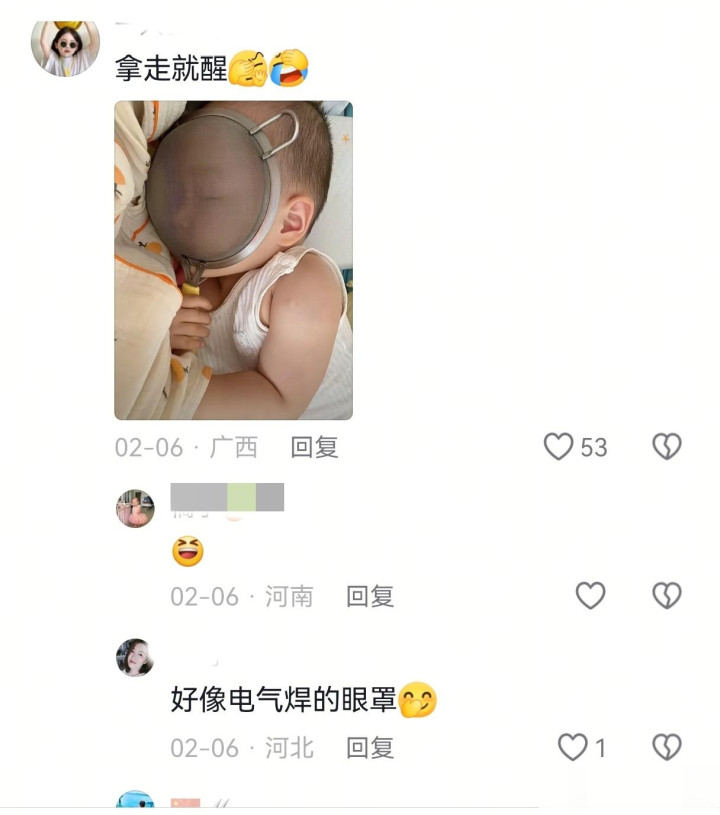Reply to the 河南 comment via 回复
The width and height of the screenshot is (720, 815).
370,596
